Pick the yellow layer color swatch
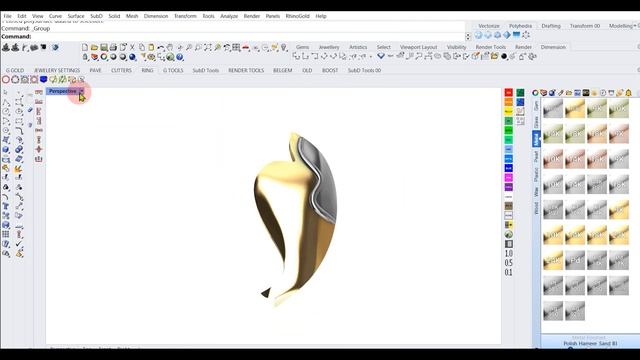This screenshot has width=640, height=360. coord(509,111)
